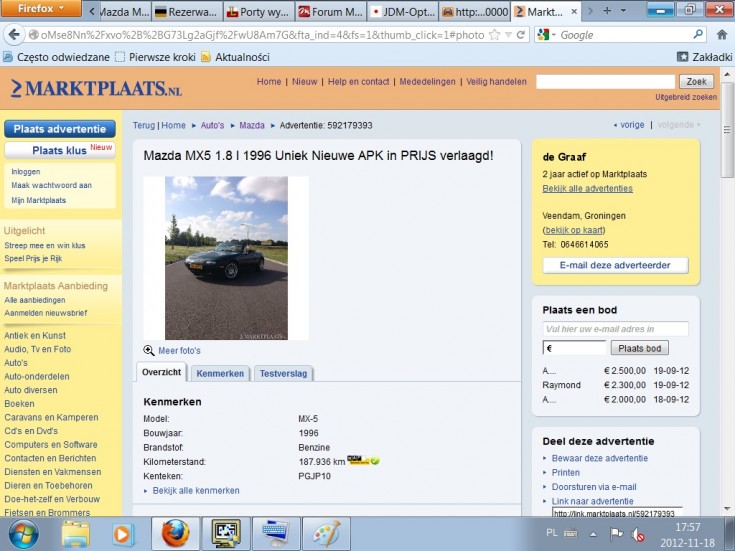Switch to the http:...0000 tab

pyautogui.click(x=474, y=12)
